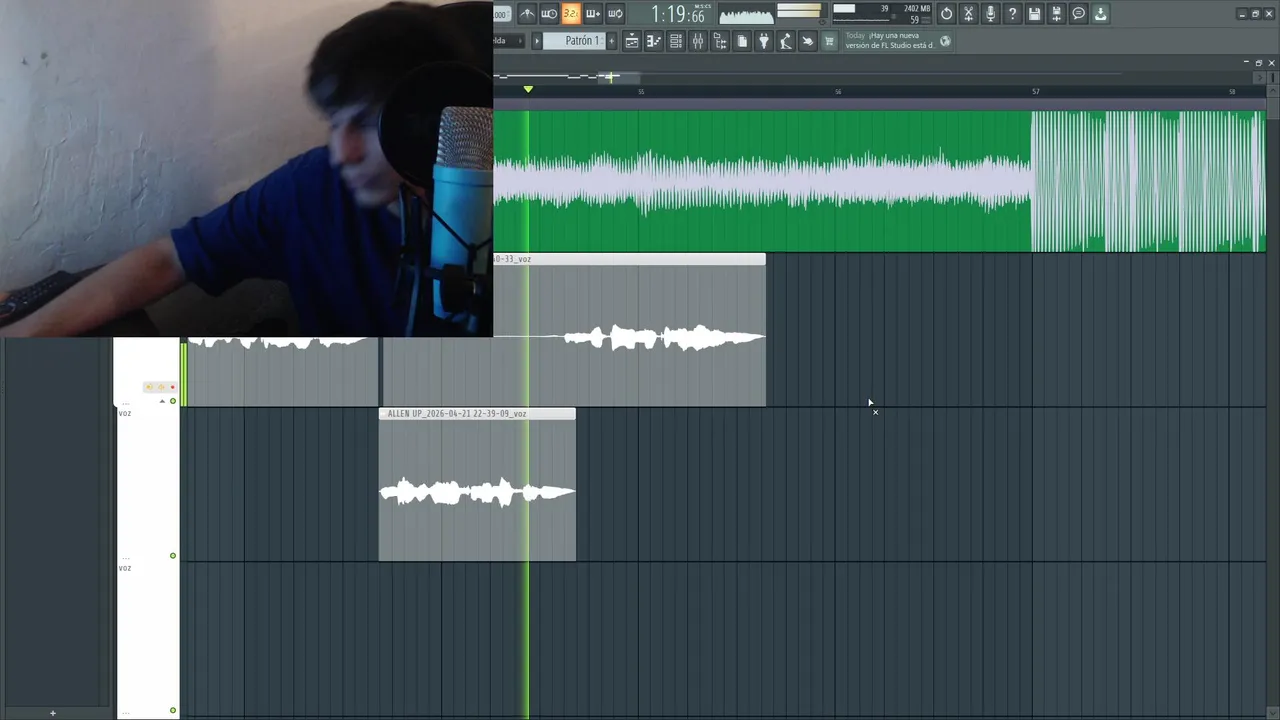Image resolution: width=1280 pixels, height=720 pixels.
Task: Open the shopping cart content library
Action: (829, 41)
